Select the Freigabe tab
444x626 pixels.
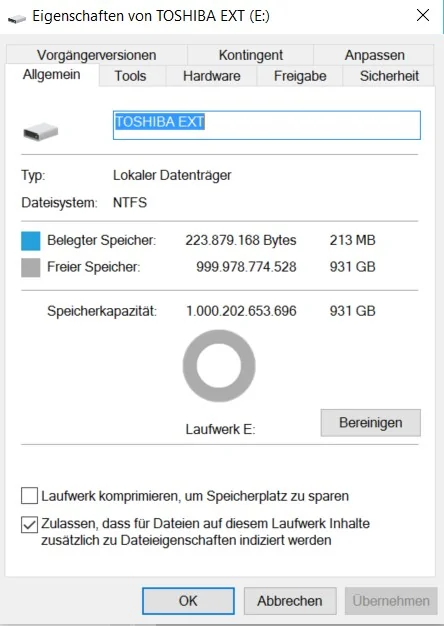pos(300,76)
